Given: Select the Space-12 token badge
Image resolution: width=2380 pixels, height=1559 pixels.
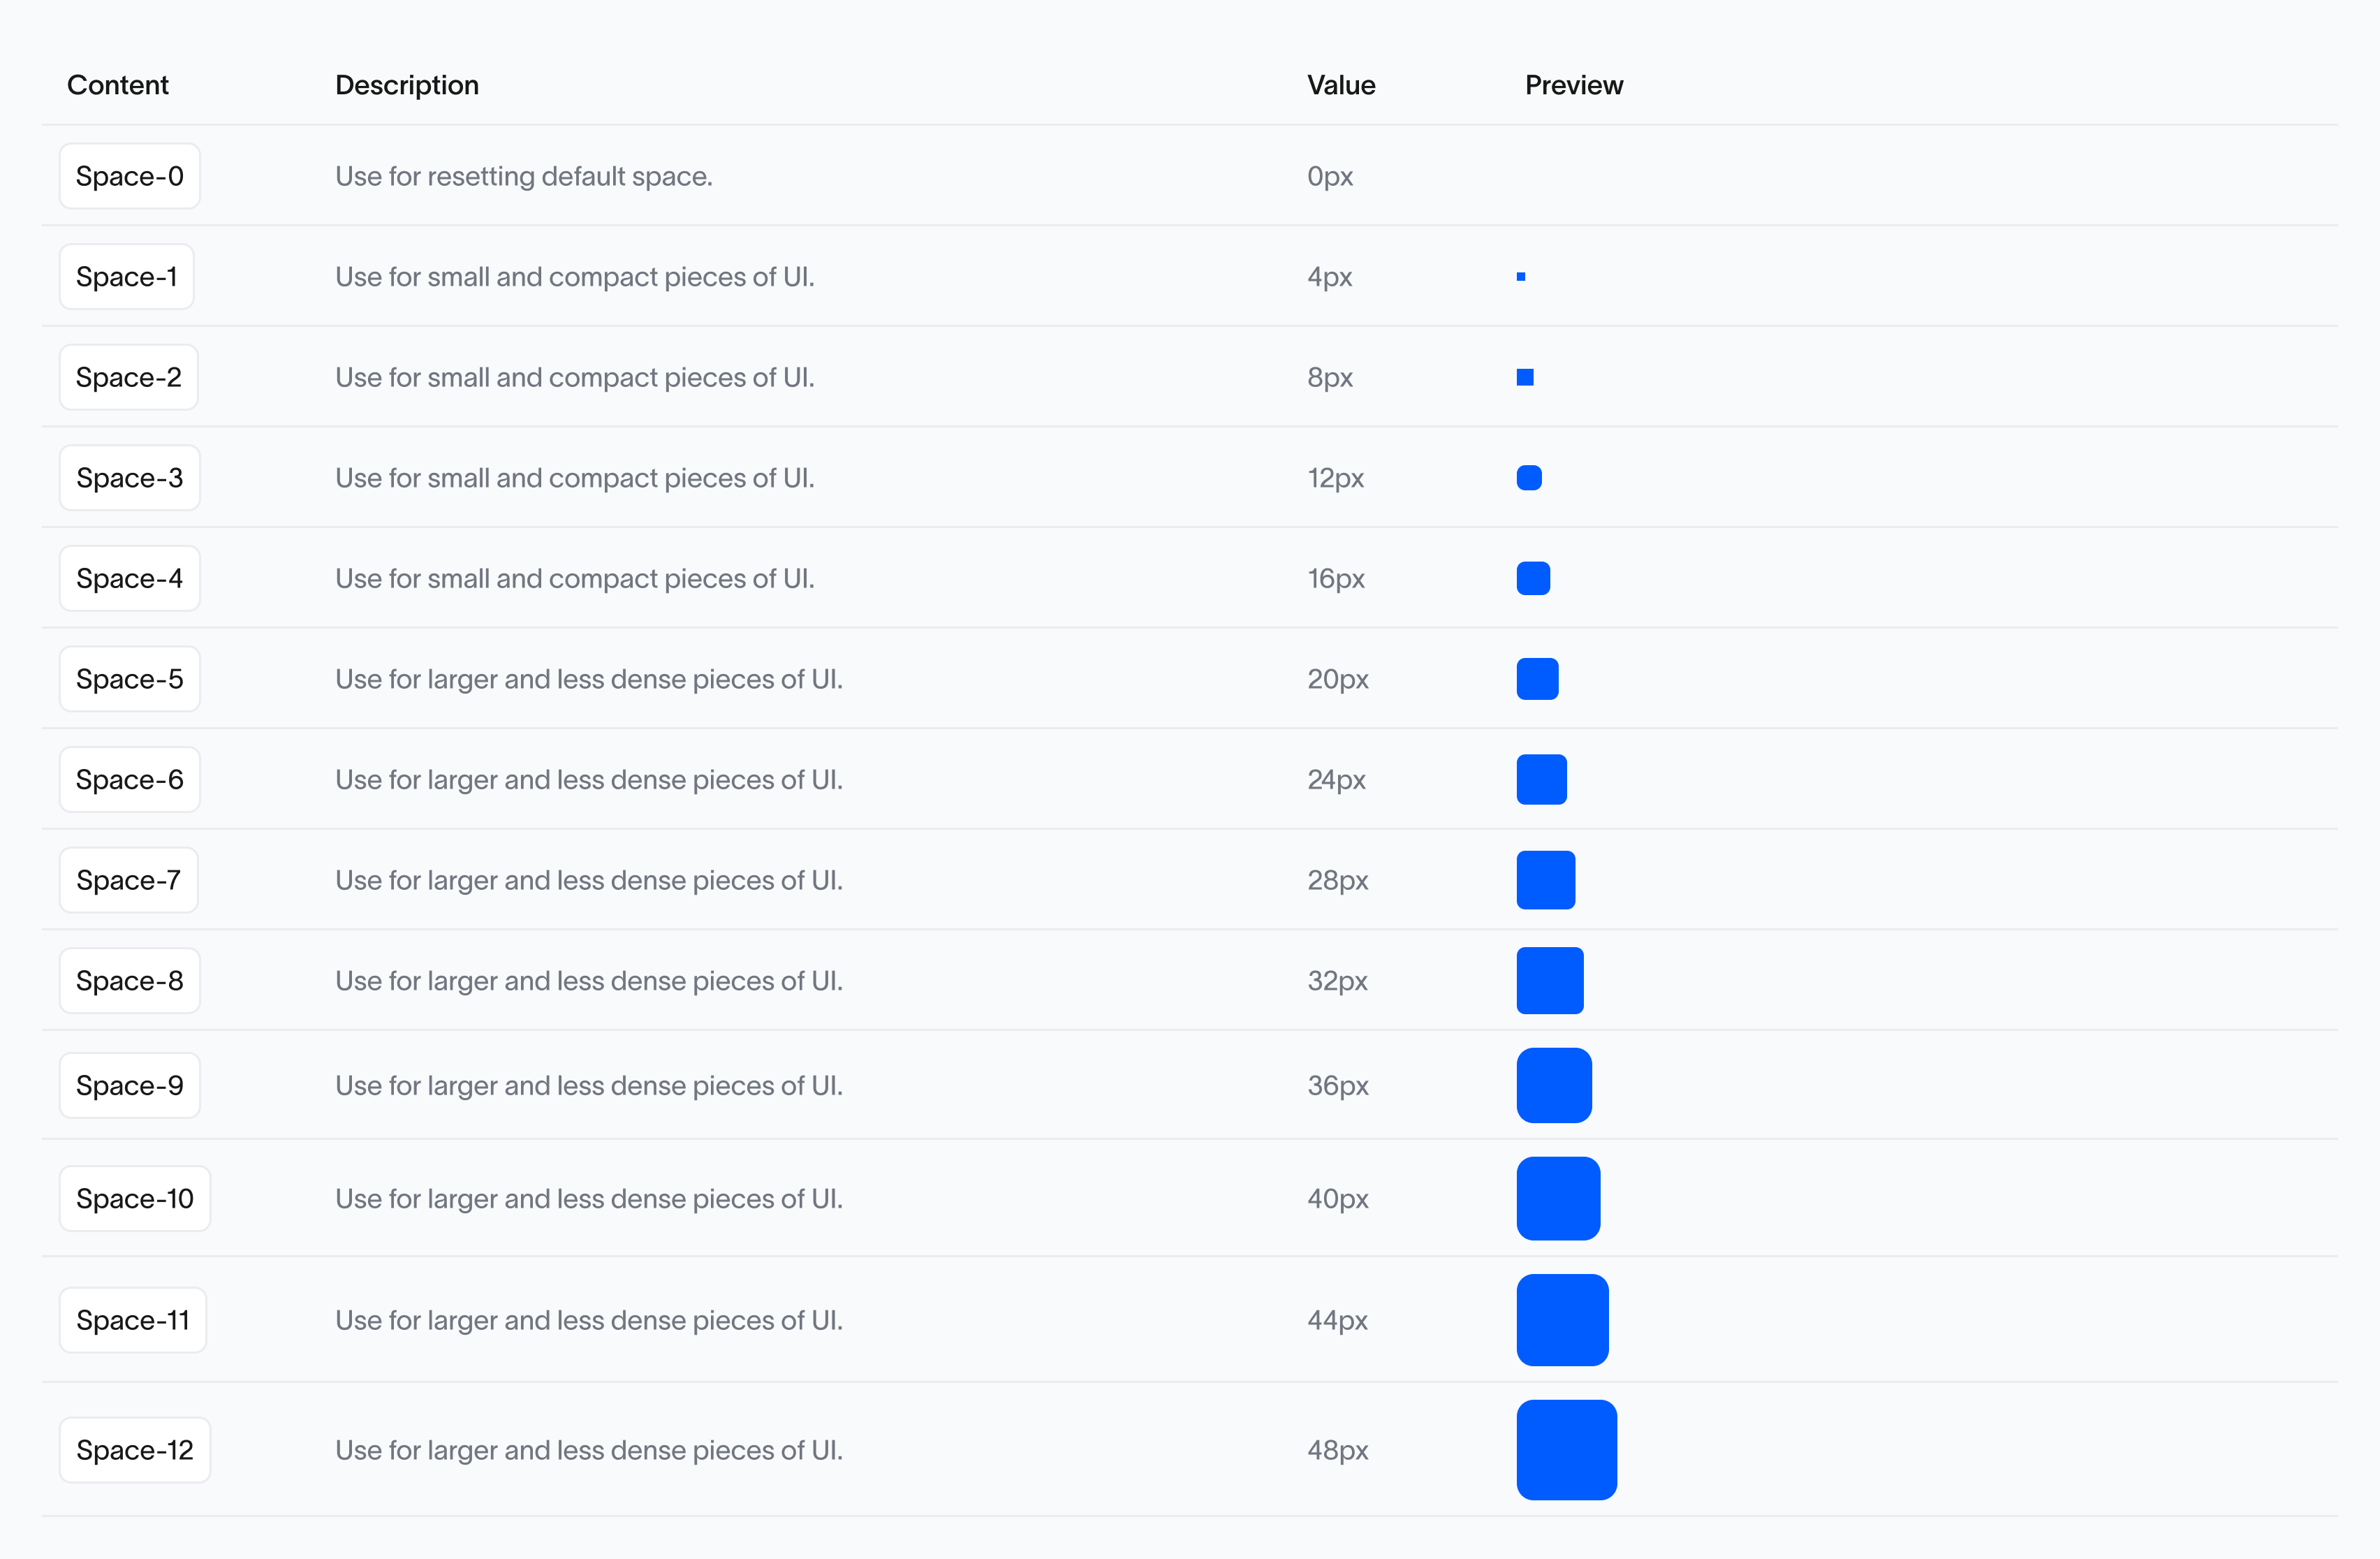Looking at the screenshot, I should click(x=135, y=1450).
